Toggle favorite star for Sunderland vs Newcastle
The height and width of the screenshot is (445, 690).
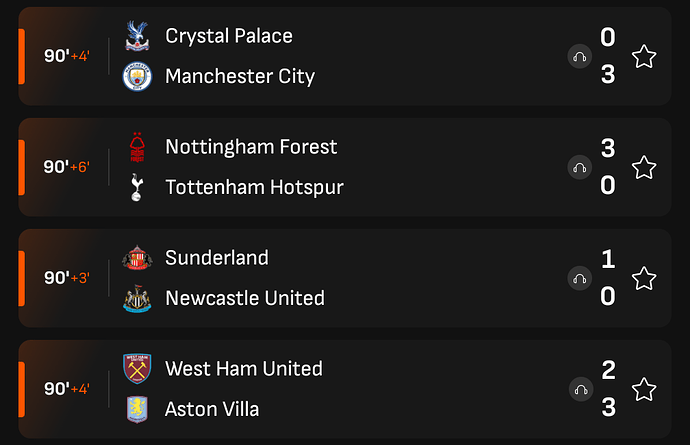point(644,278)
